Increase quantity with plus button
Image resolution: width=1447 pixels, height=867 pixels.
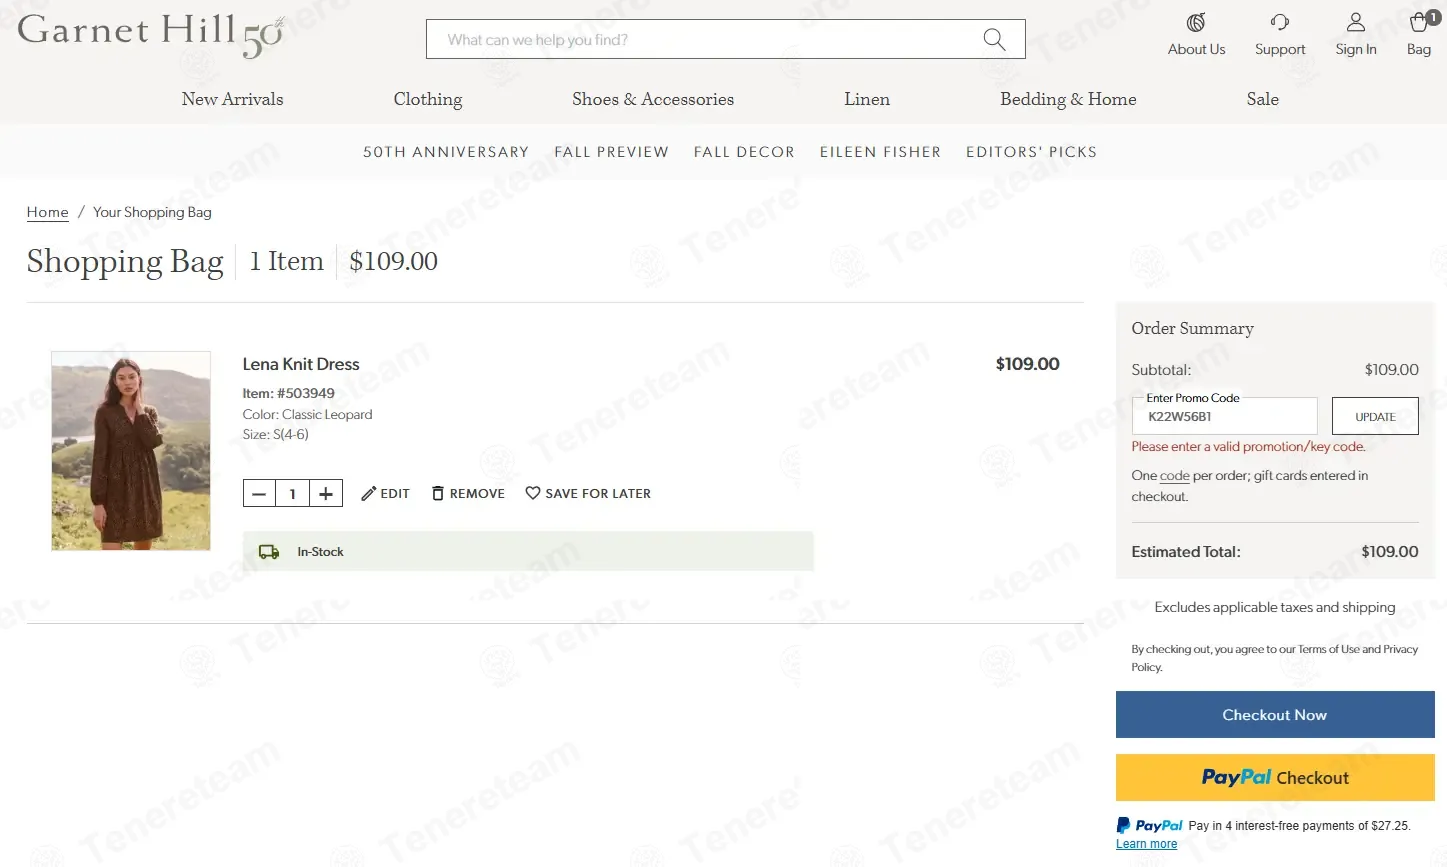pos(326,493)
